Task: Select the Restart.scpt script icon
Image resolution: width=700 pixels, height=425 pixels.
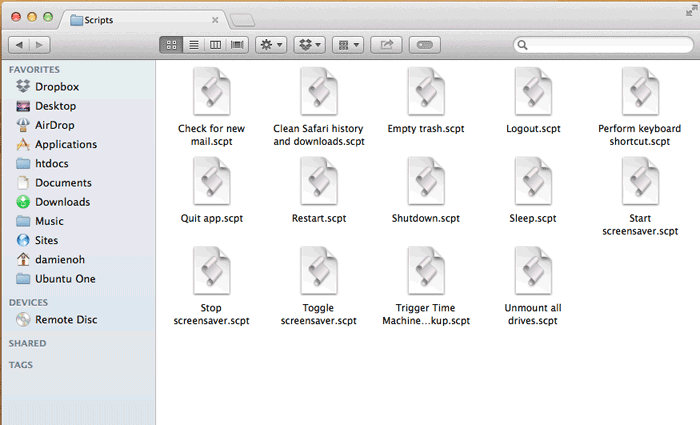Action: pyautogui.click(x=319, y=181)
